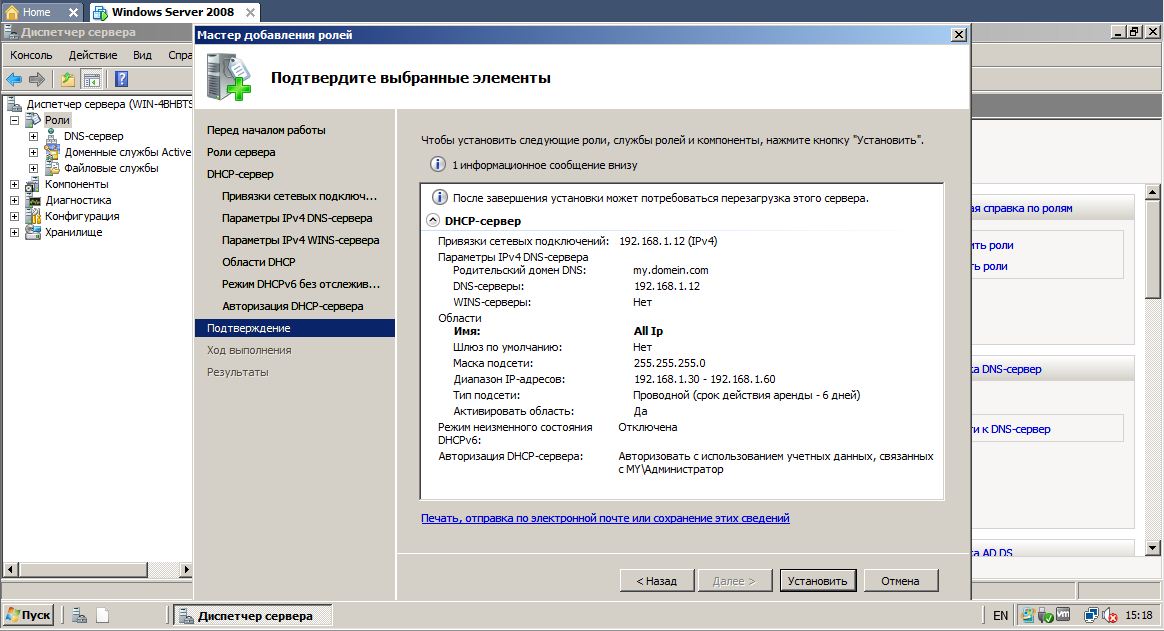Open Авторизация DHCP-сервера step
Image resolution: width=1164 pixels, height=631 pixels.
coord(292,306)
